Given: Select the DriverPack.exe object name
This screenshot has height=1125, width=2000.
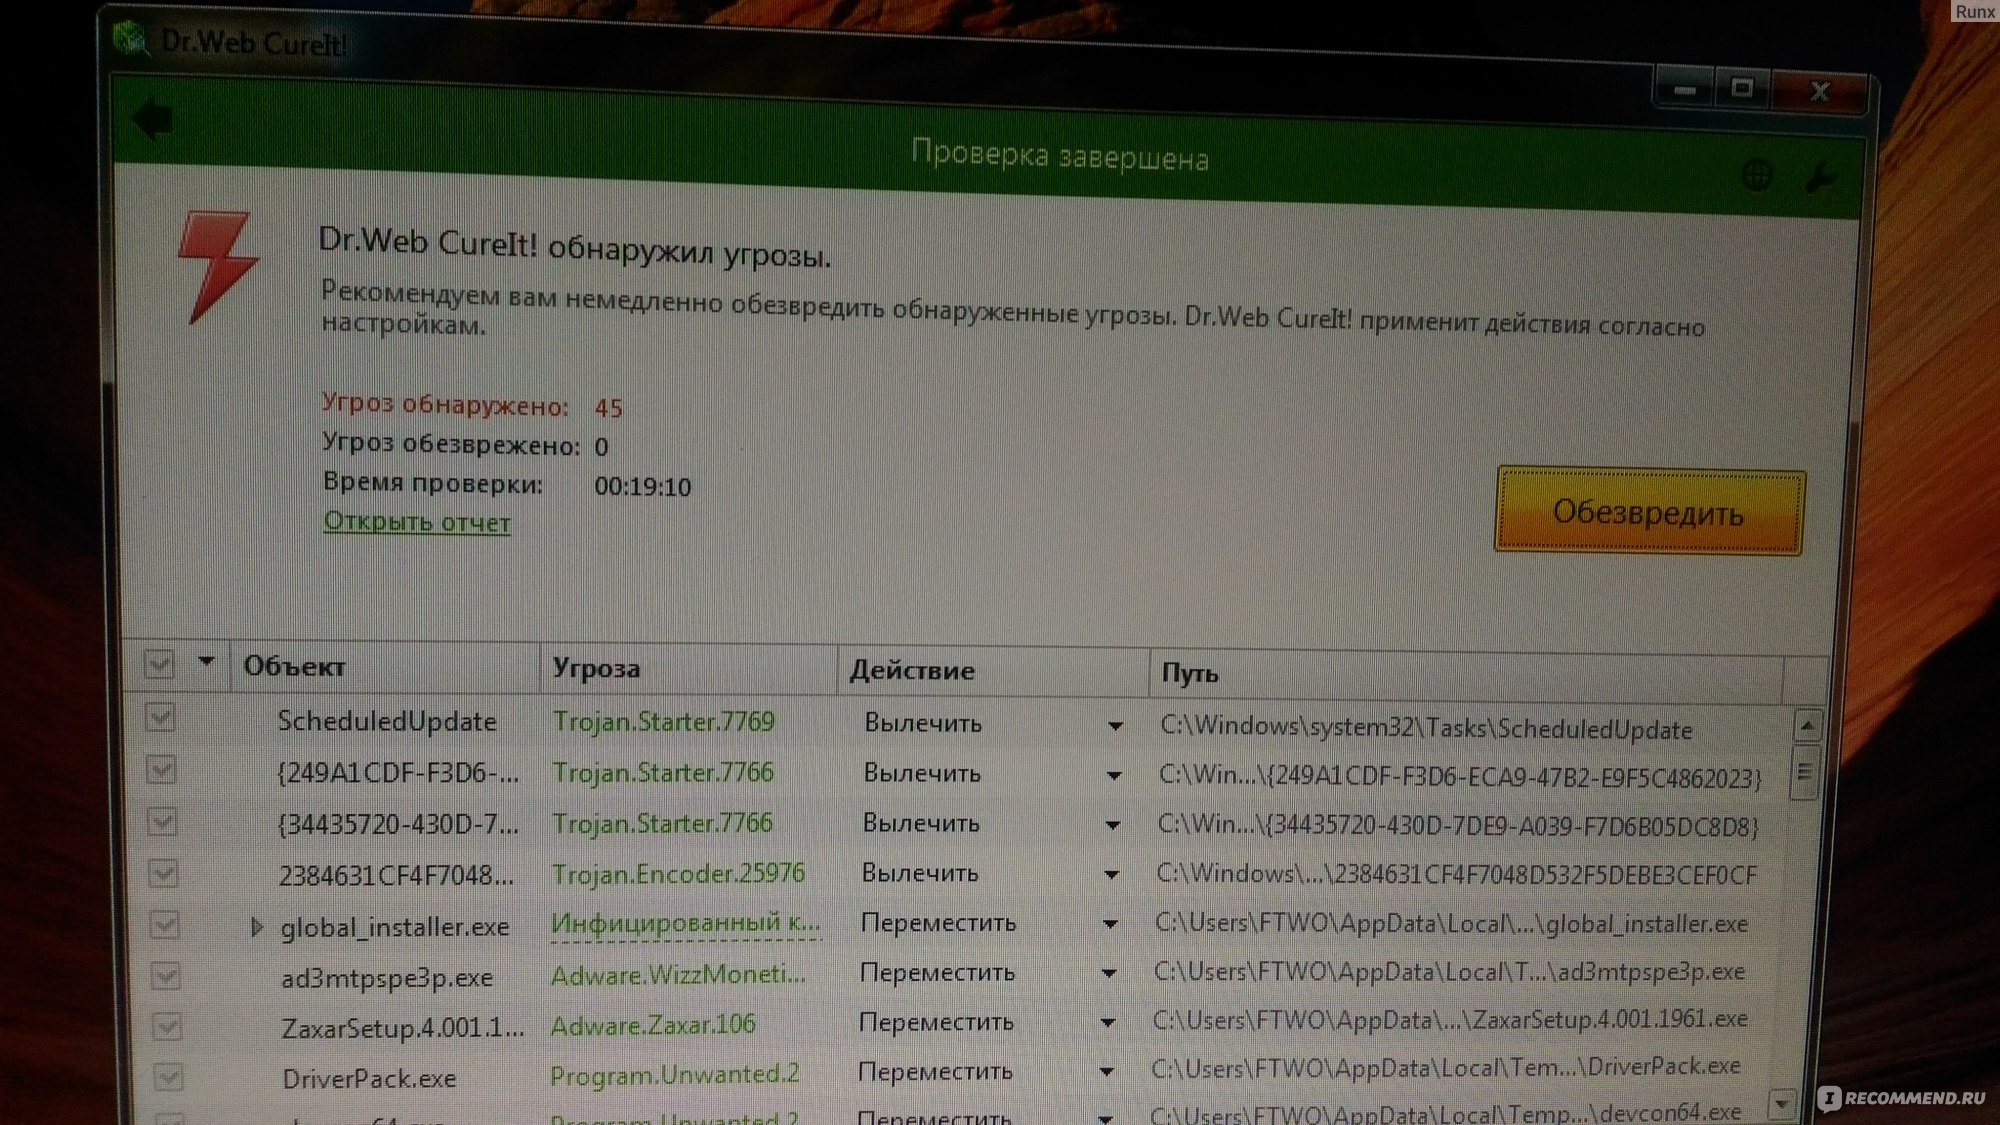Looking at the screenshot, I should pyautogui.click(x=369, y=1078).
